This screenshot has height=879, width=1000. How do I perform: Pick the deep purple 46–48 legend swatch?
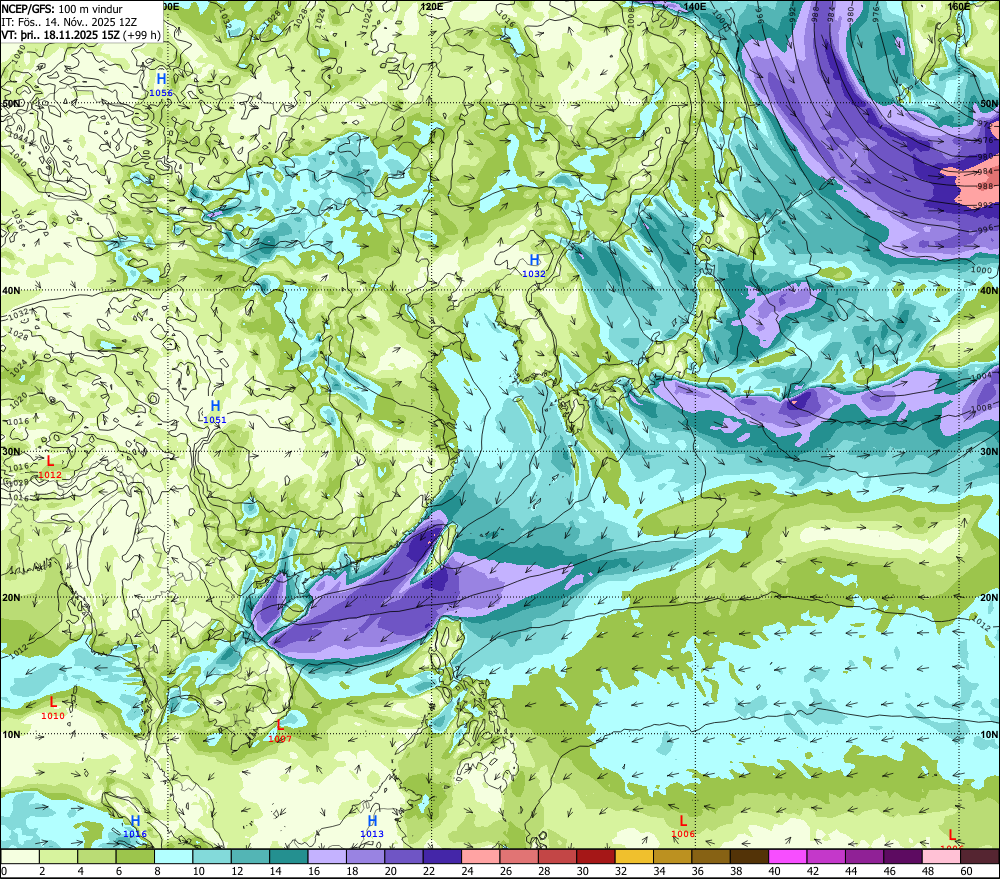click(x=903, y=857)
